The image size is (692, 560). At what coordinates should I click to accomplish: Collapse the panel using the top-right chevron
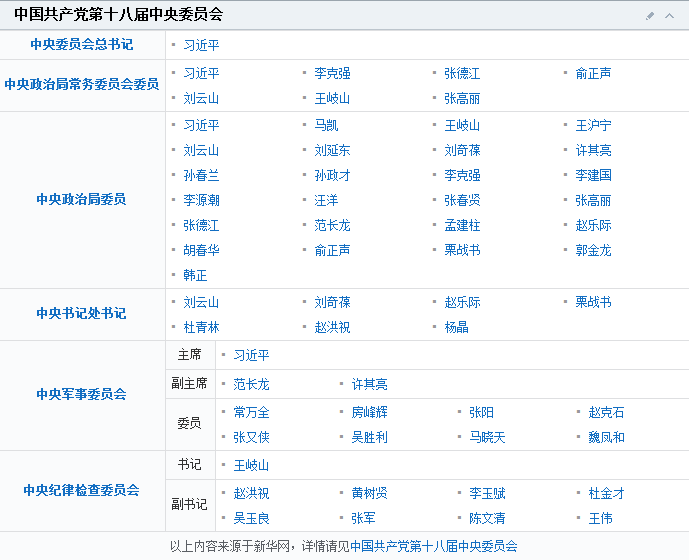[670, 15]
